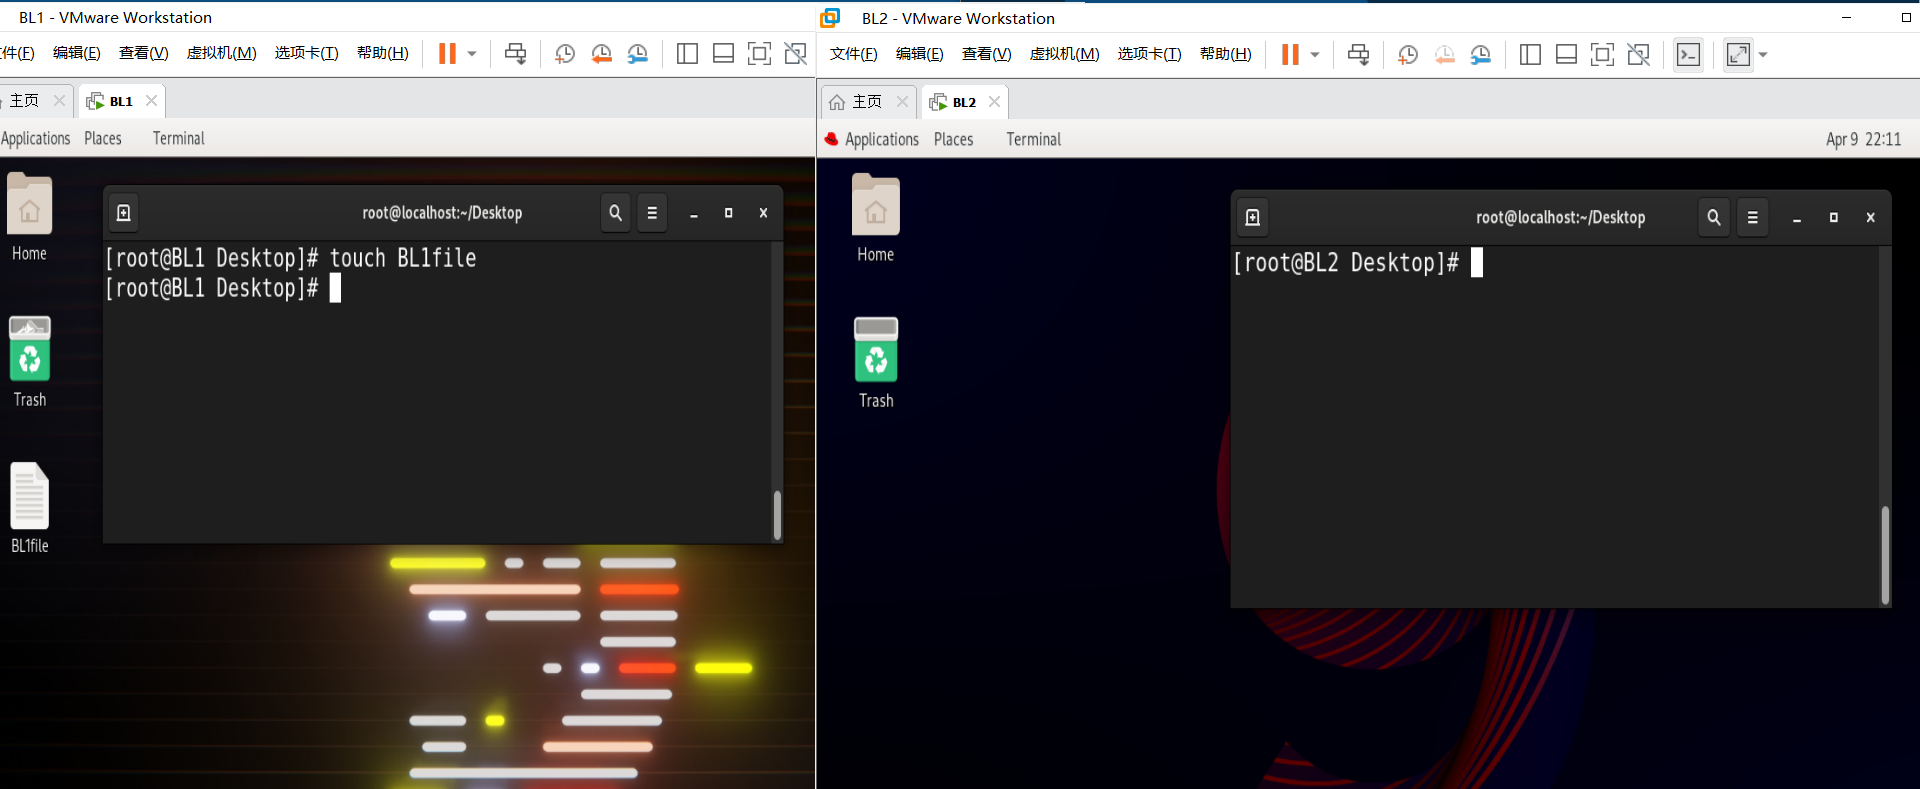Screen dimensions: 1920x789
Task: Click the Apr 9 22:11 clock in BL2
Action: click(1863, 139)
